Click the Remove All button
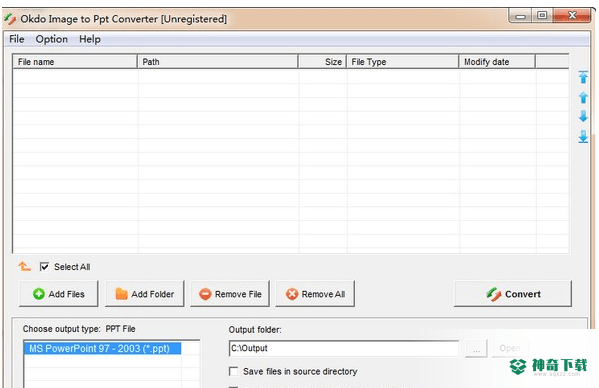This screenshot has height=388, width=599. [315, 294]
